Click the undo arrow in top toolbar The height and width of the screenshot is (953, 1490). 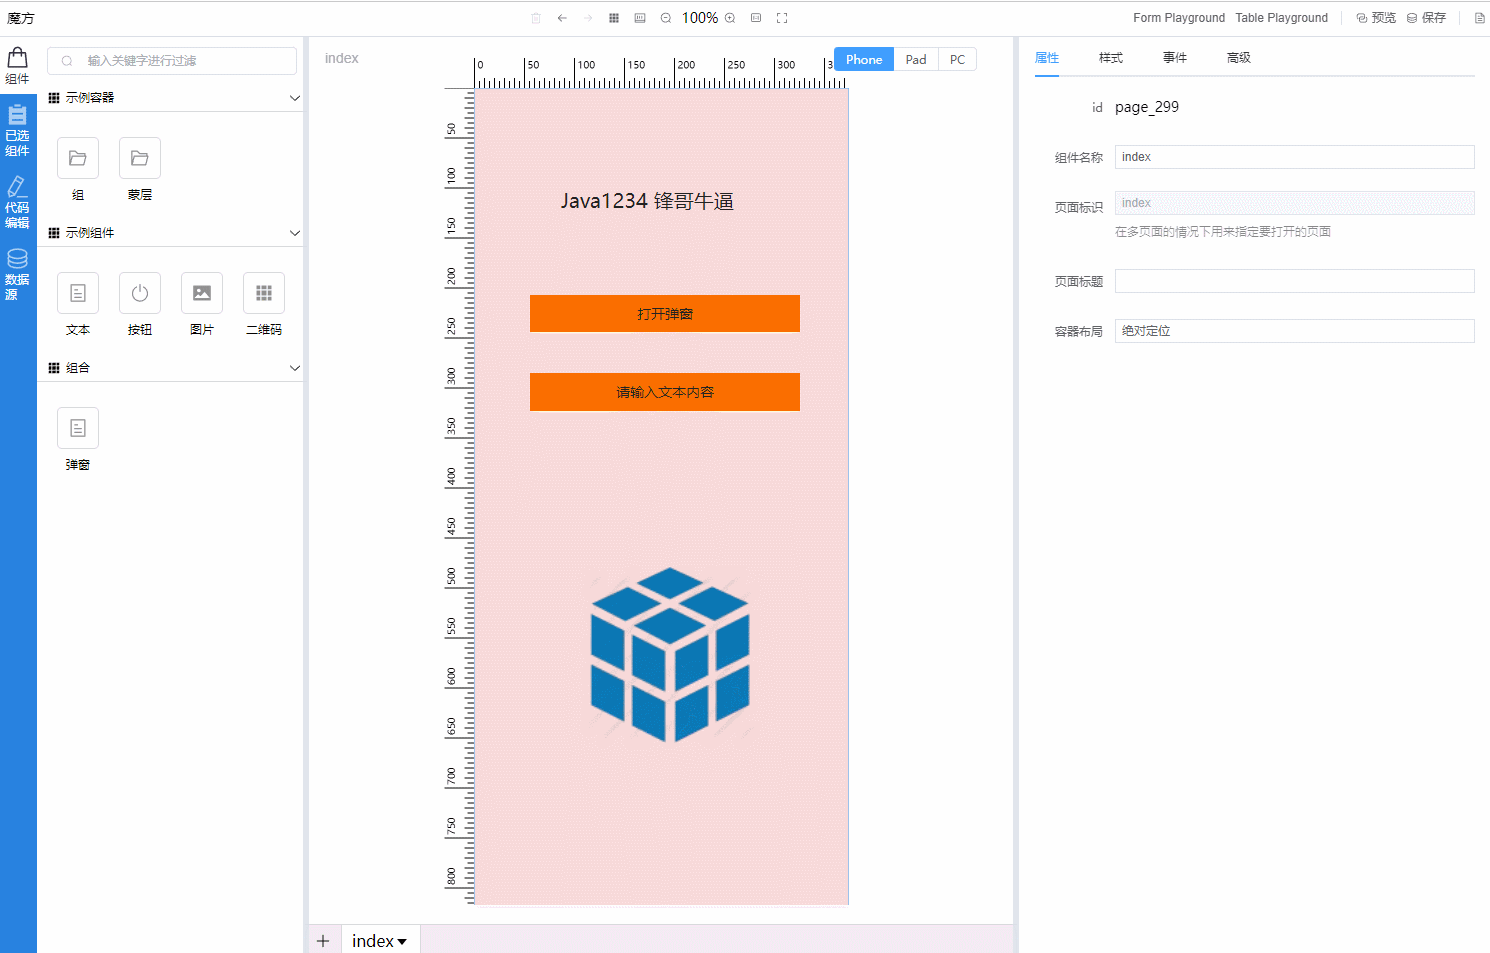(562, 18)
